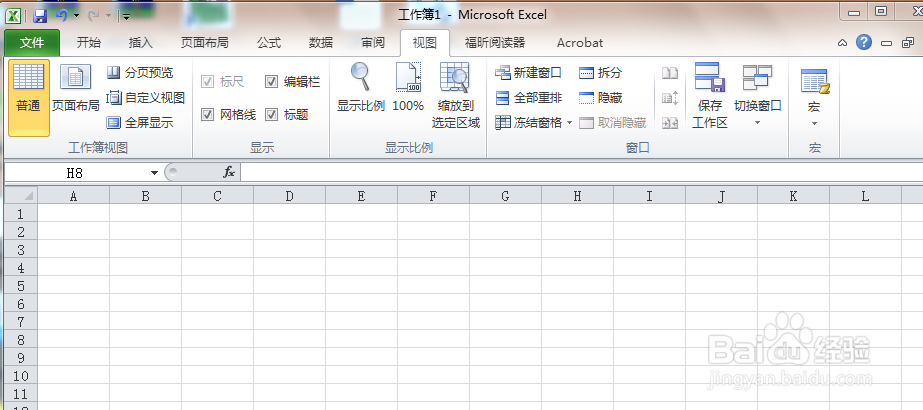
Task: Uncheck the Gridlines (网格线) checkbox
Action: 207,115
